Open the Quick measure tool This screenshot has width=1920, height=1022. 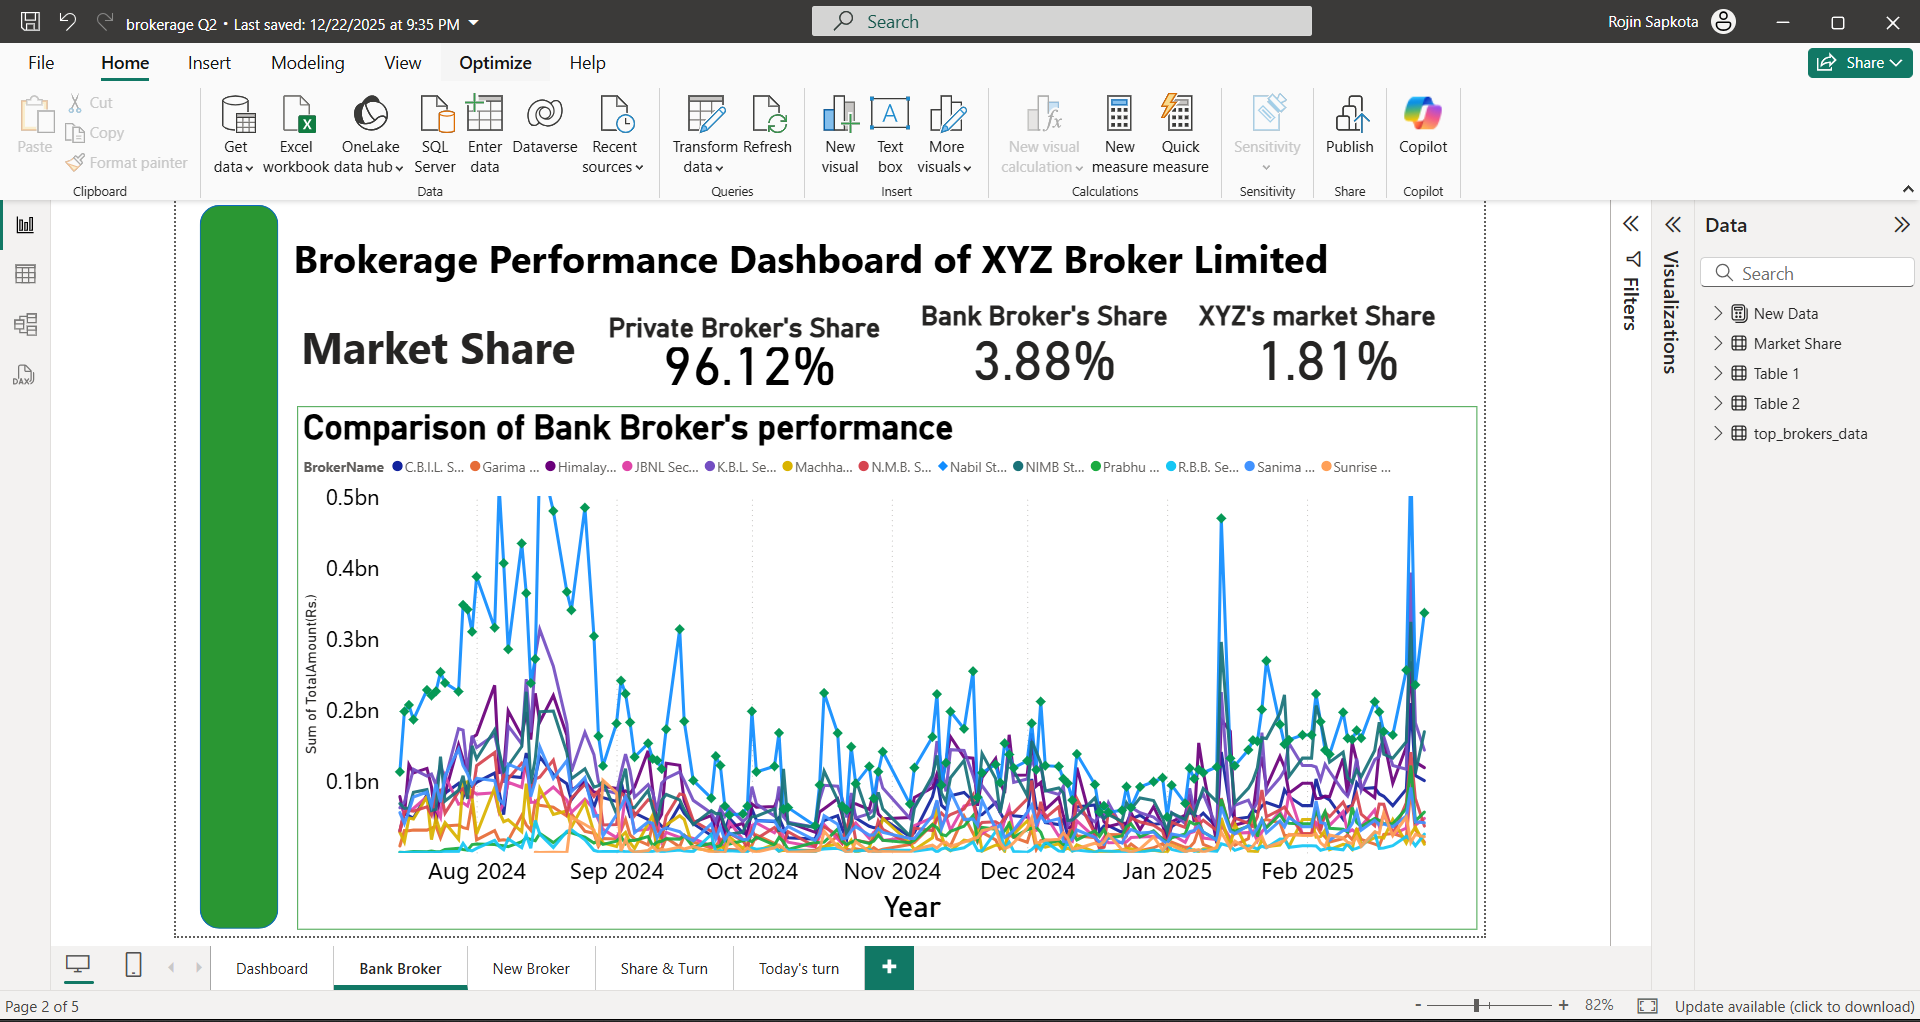[x=1180, y=130]
